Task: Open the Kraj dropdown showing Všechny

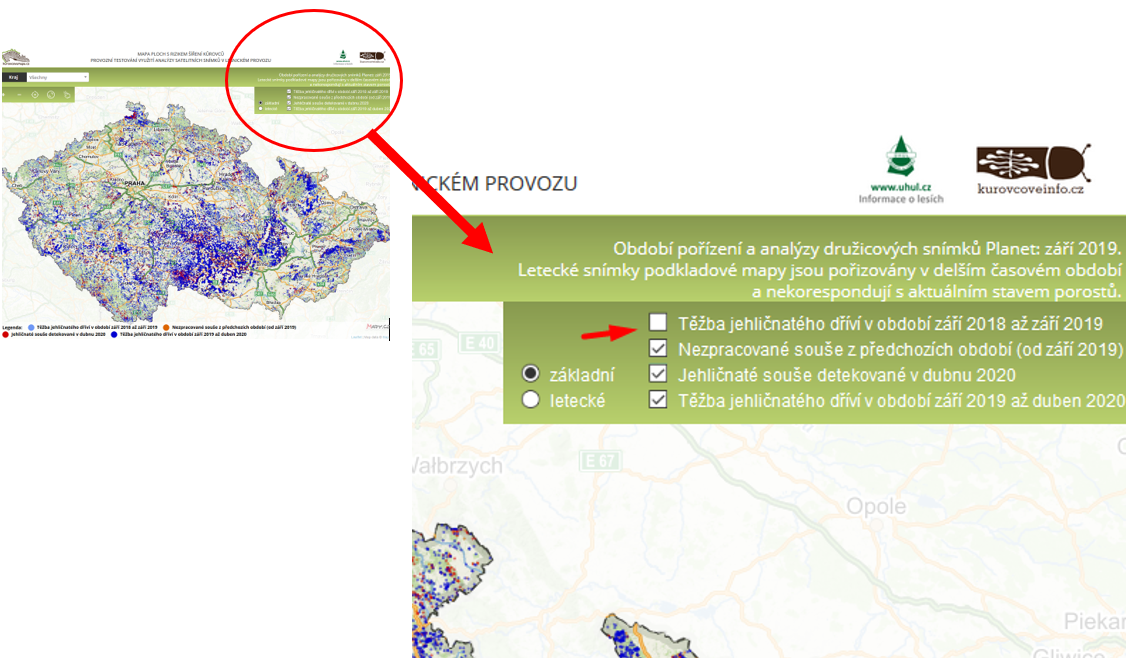Action: 58,76
